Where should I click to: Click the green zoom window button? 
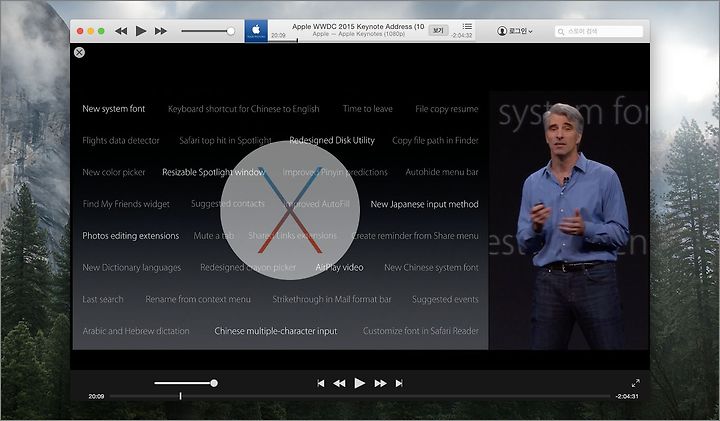101,31
